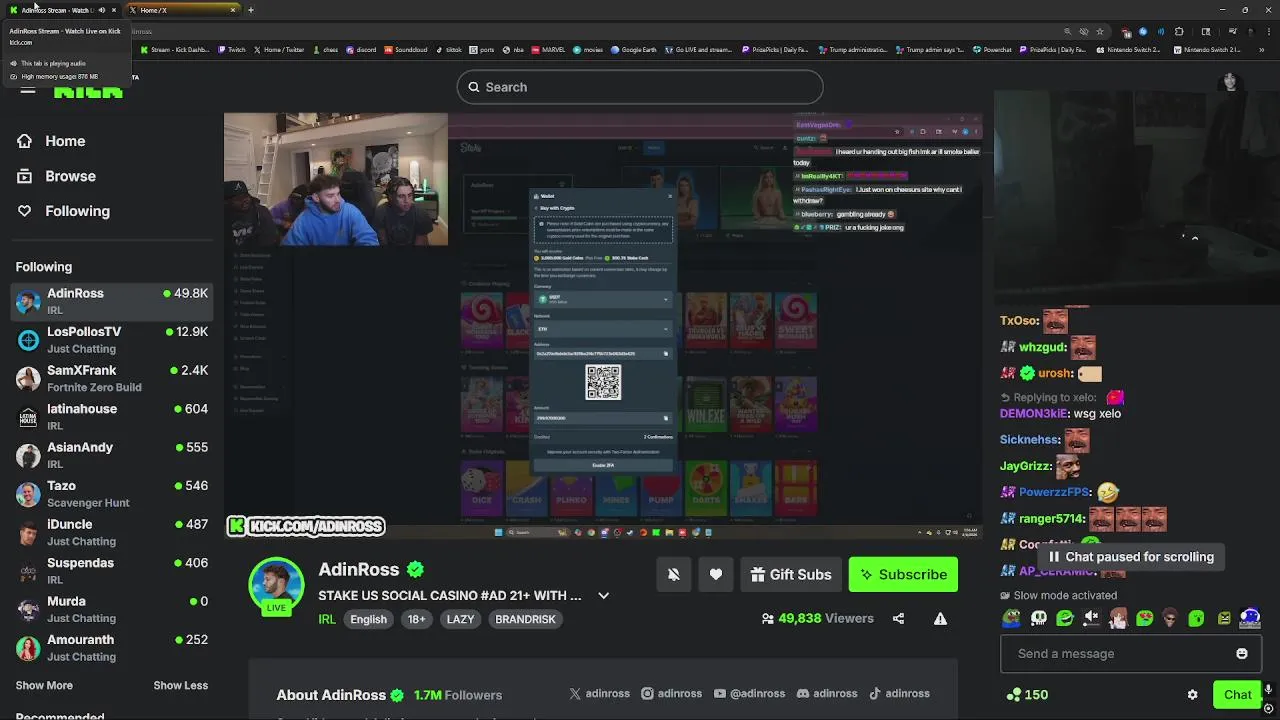
Task: Open X adinross social link
Action: [599, 693]
